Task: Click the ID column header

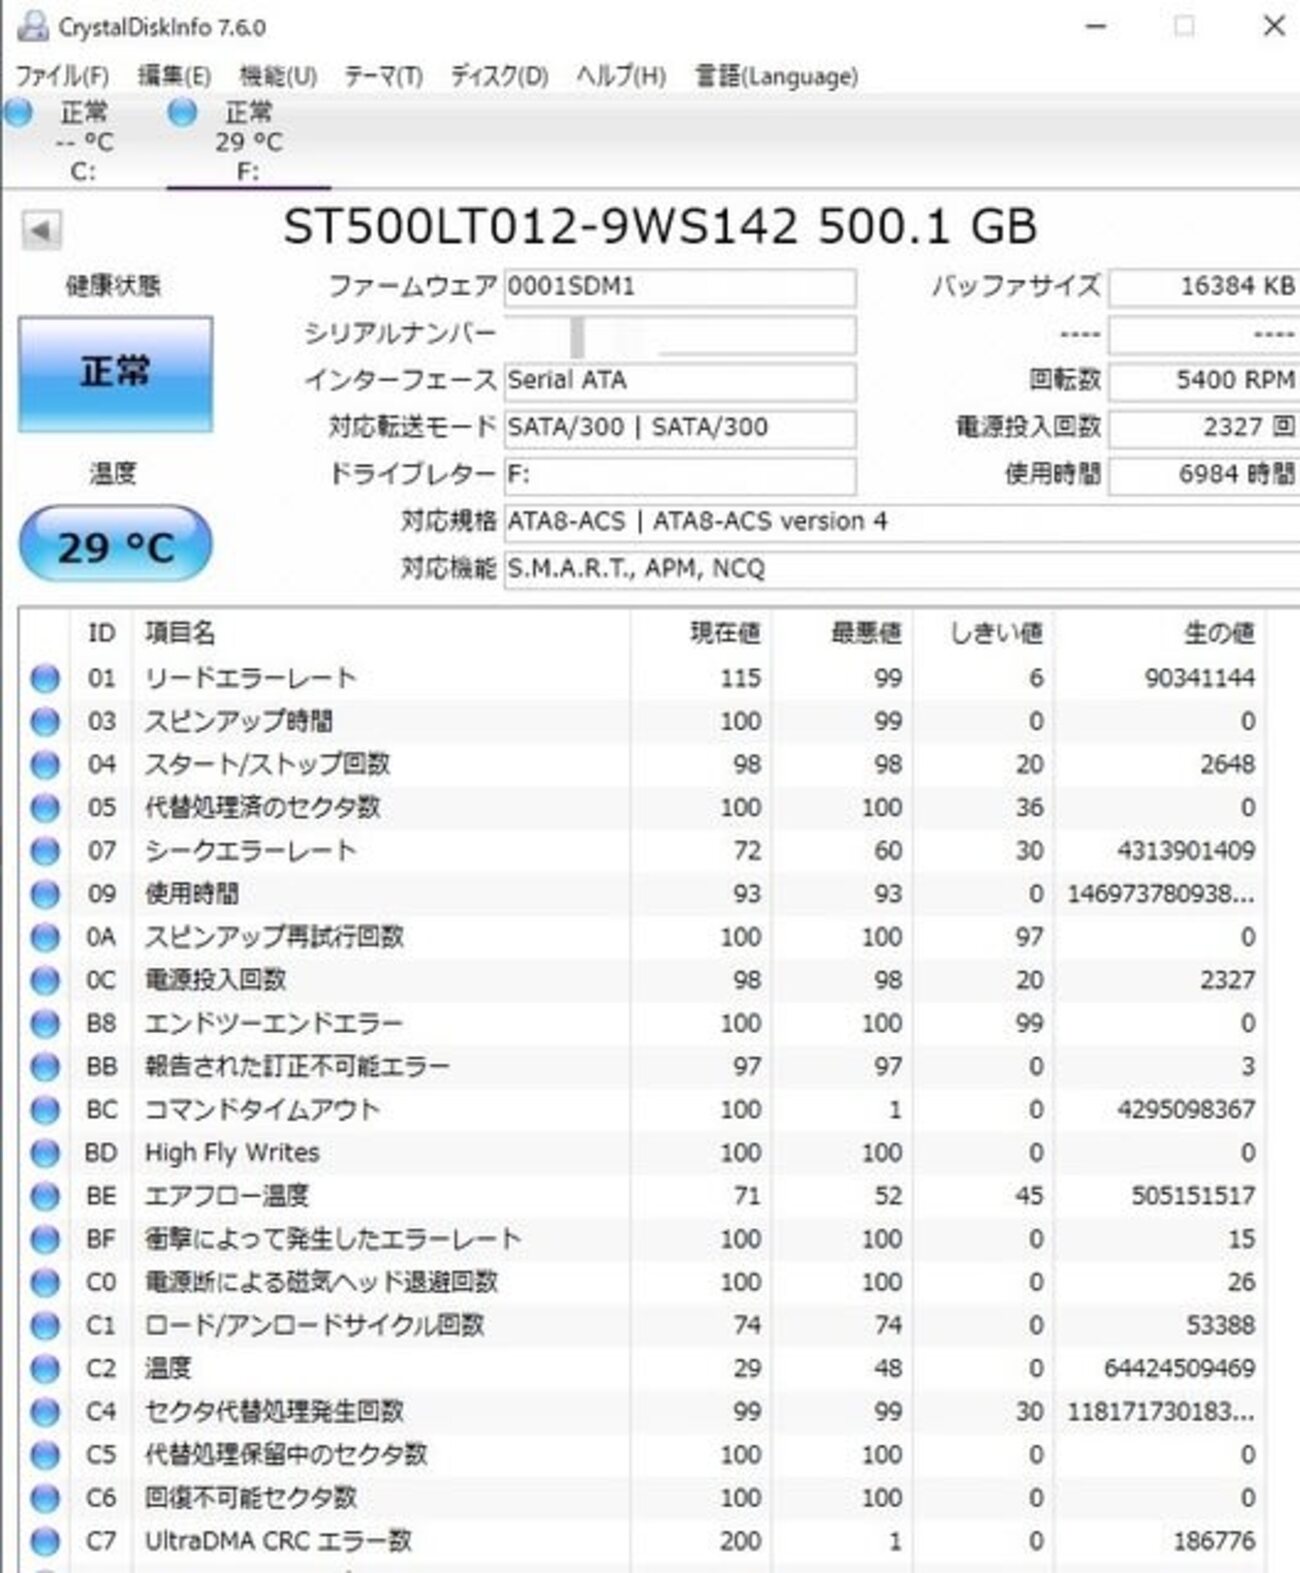Action: tap(101, 633)
